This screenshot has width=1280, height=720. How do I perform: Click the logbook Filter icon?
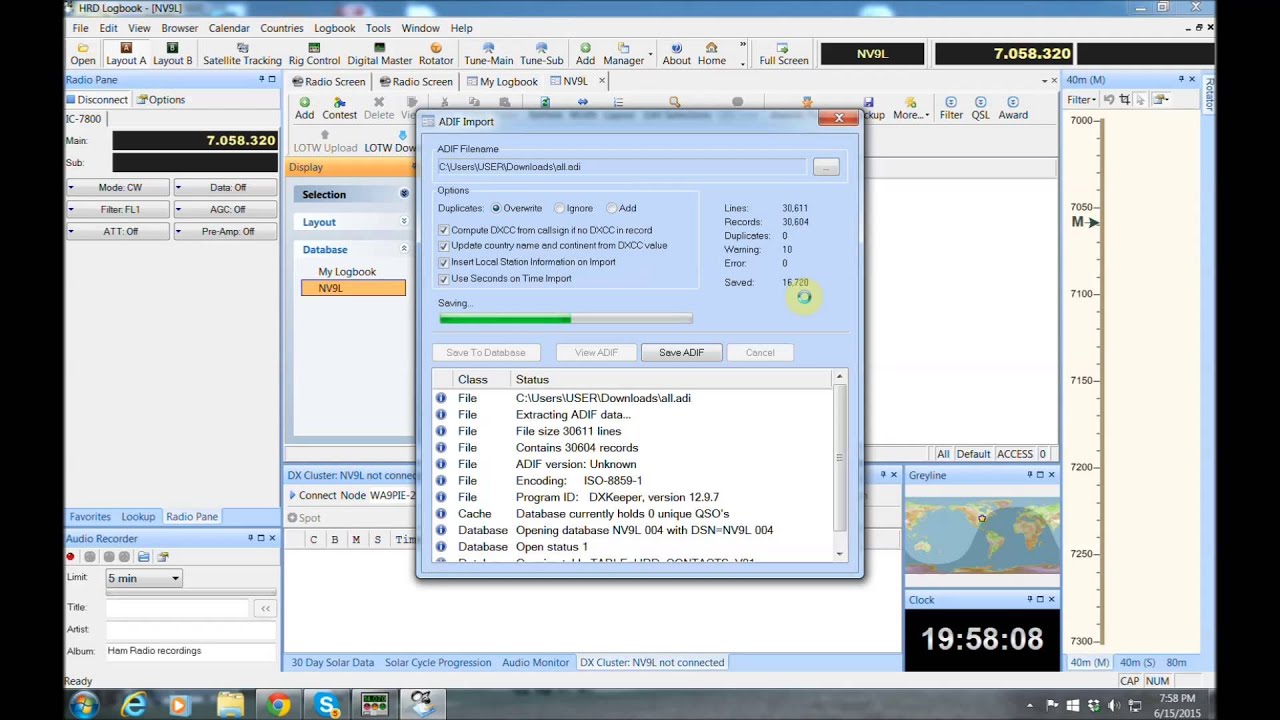coord(951,108)
